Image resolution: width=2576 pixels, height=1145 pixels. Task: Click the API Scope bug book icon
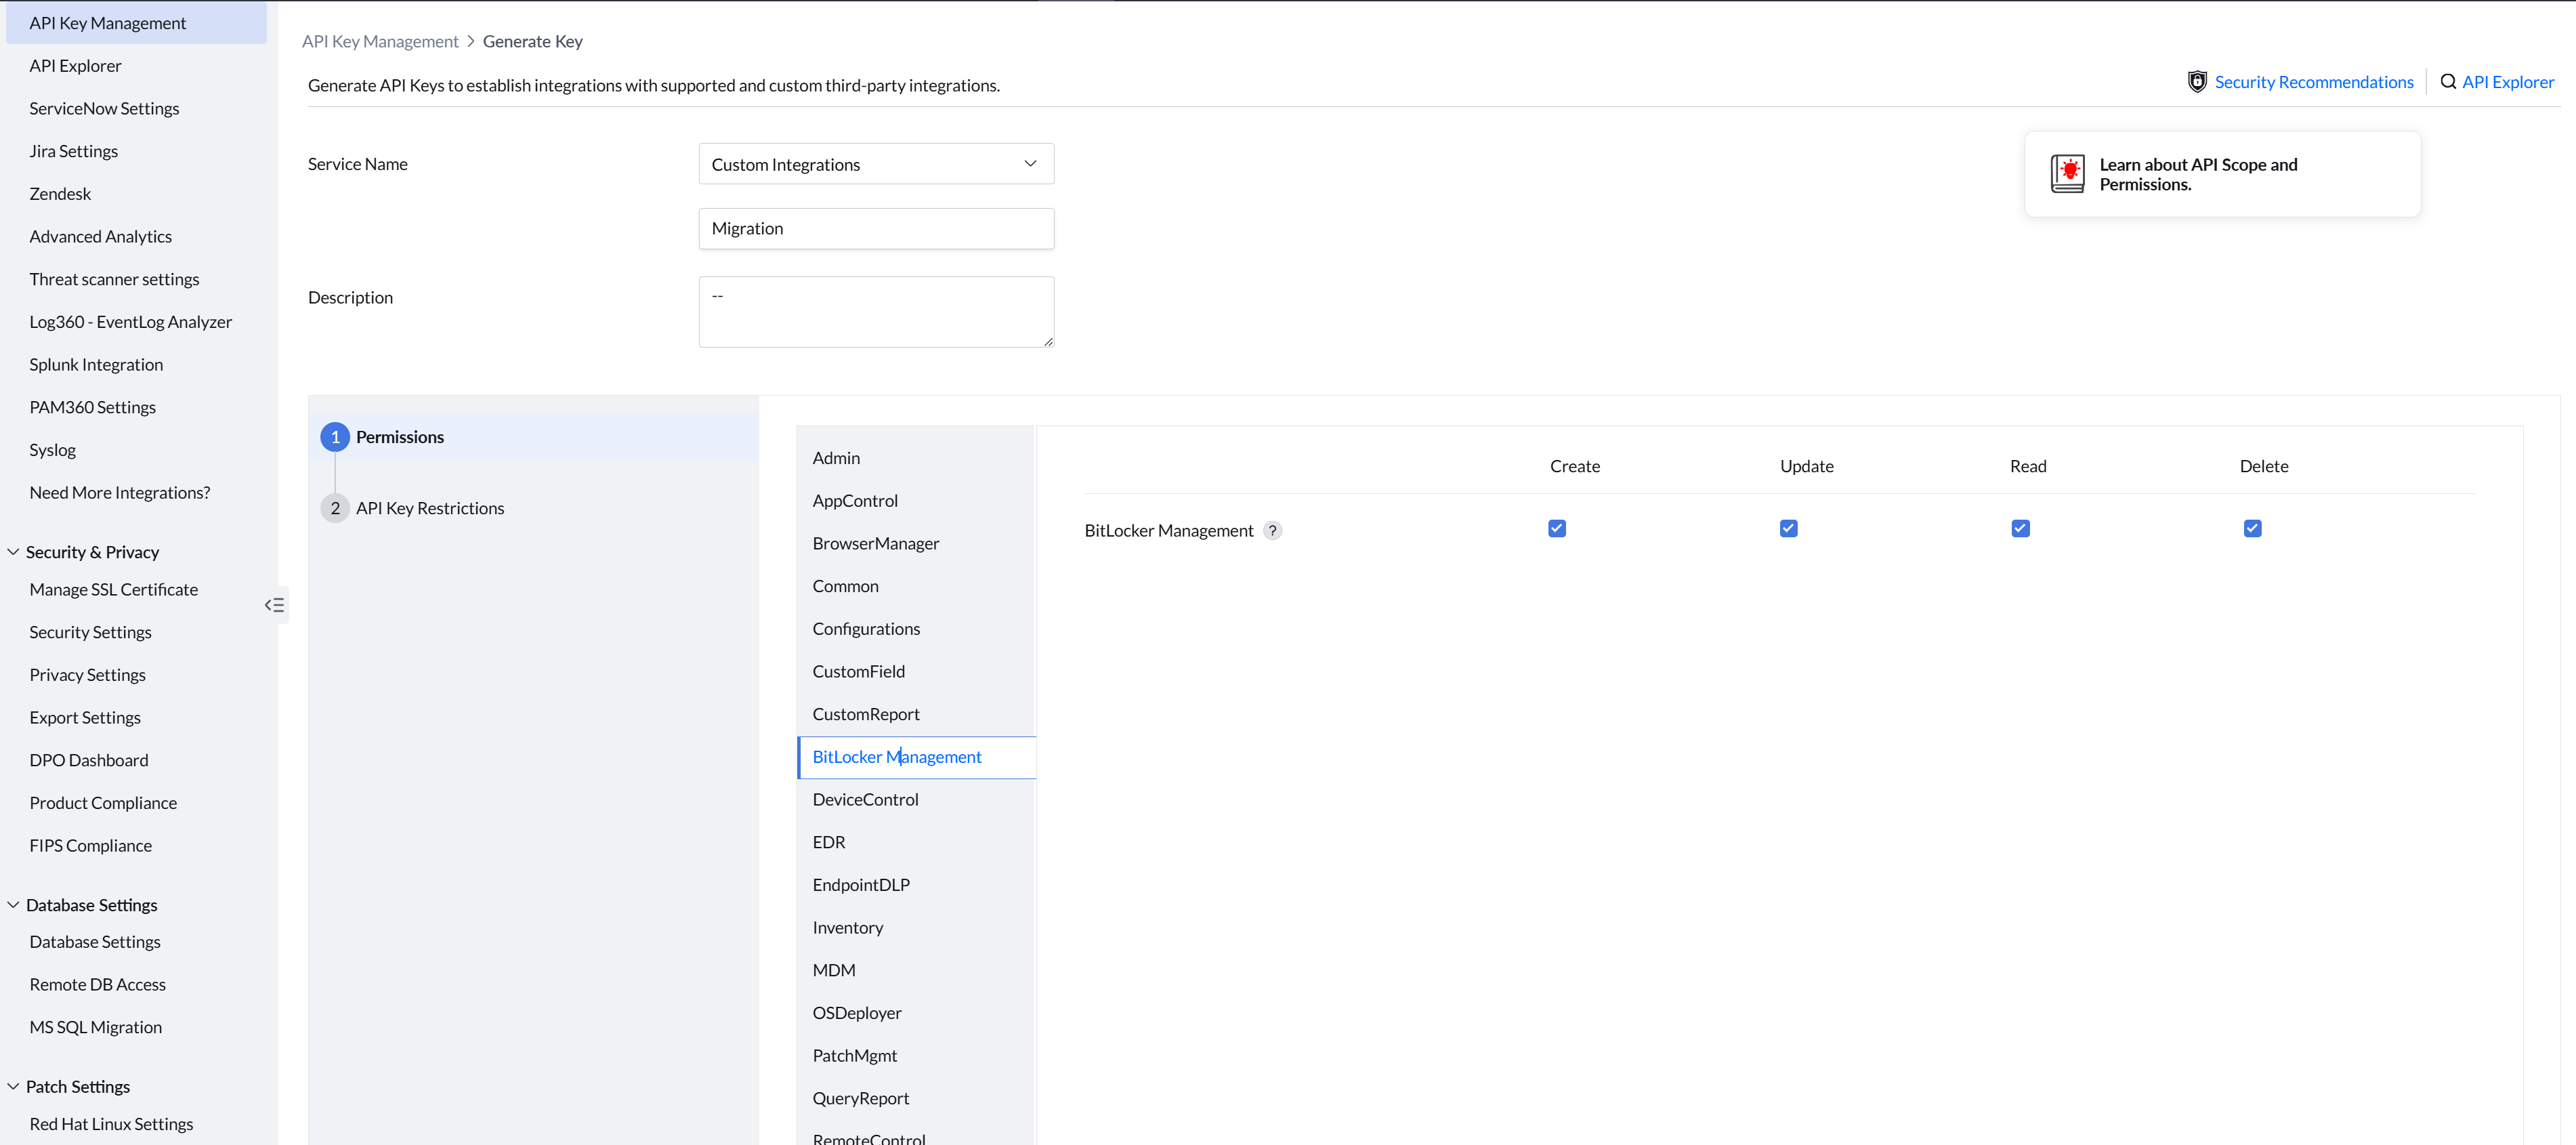click(x=2067, y=174)
